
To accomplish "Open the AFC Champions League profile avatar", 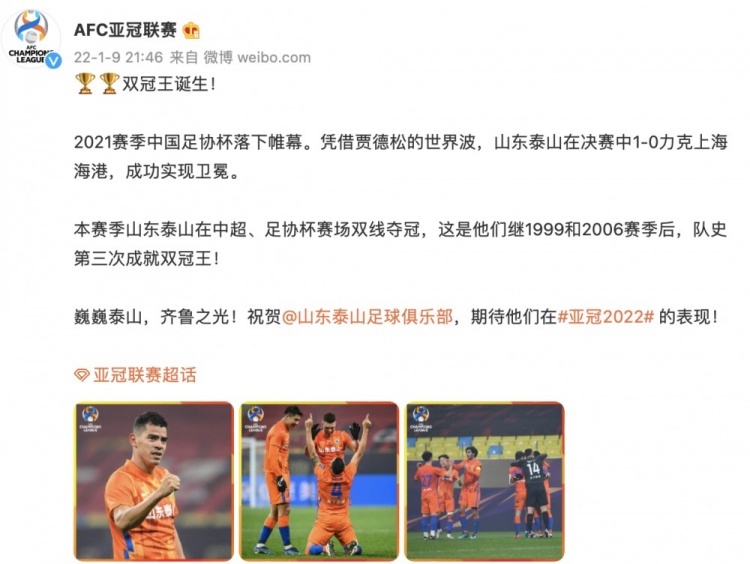I will point(32,38).
